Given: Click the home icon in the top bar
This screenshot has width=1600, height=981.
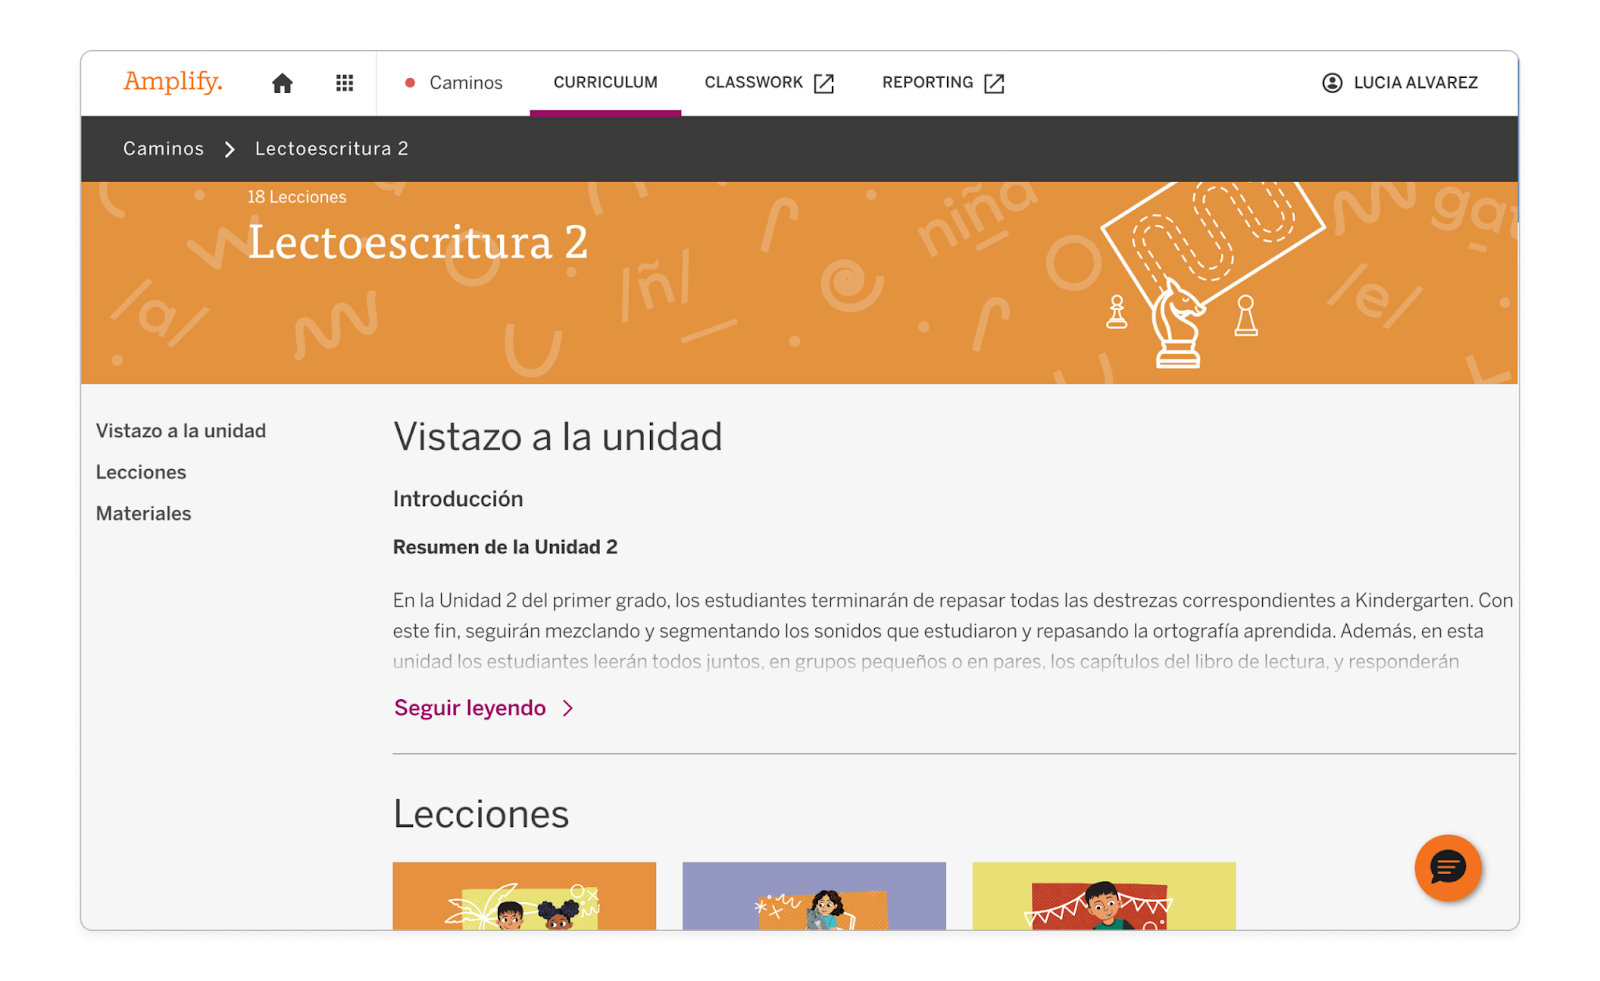Looking at the screenshot, I should click(x=282, y=82).
